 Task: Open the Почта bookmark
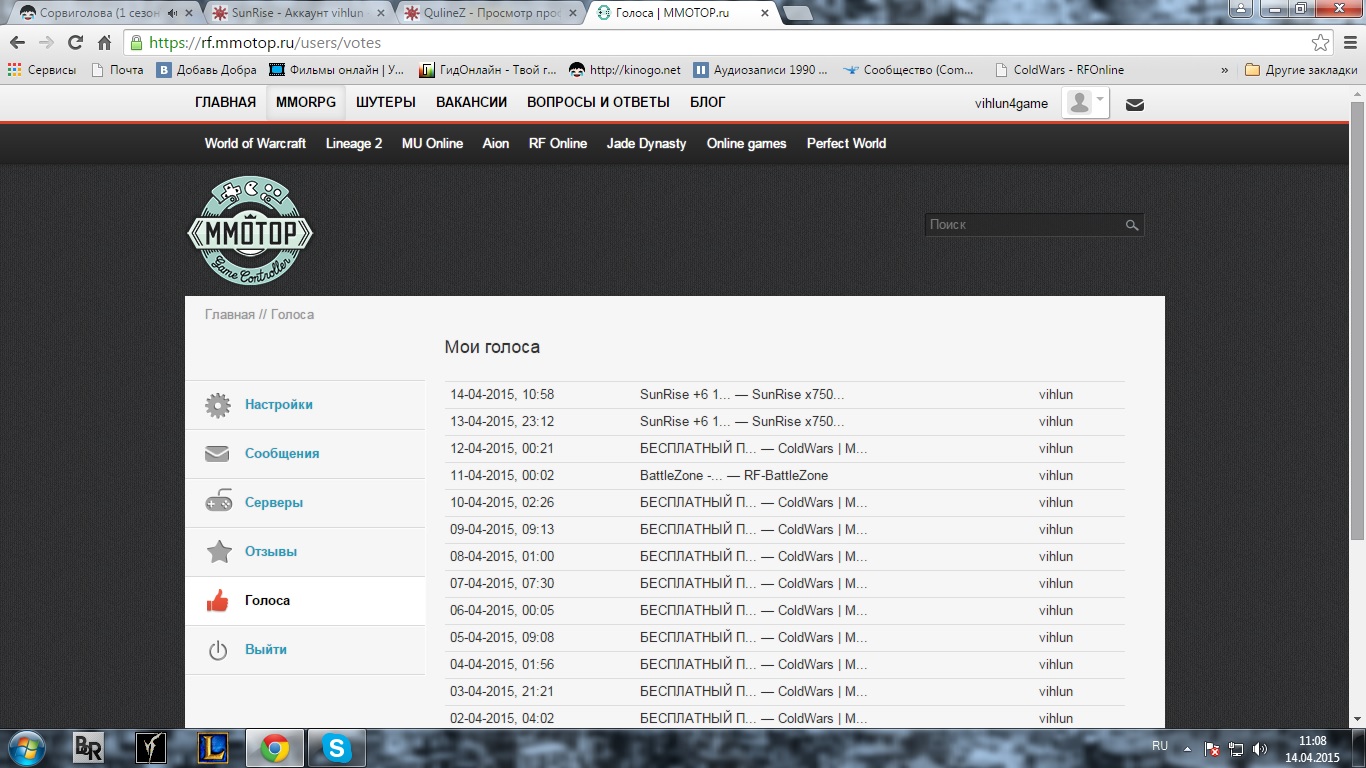click(x=117, y=70)
